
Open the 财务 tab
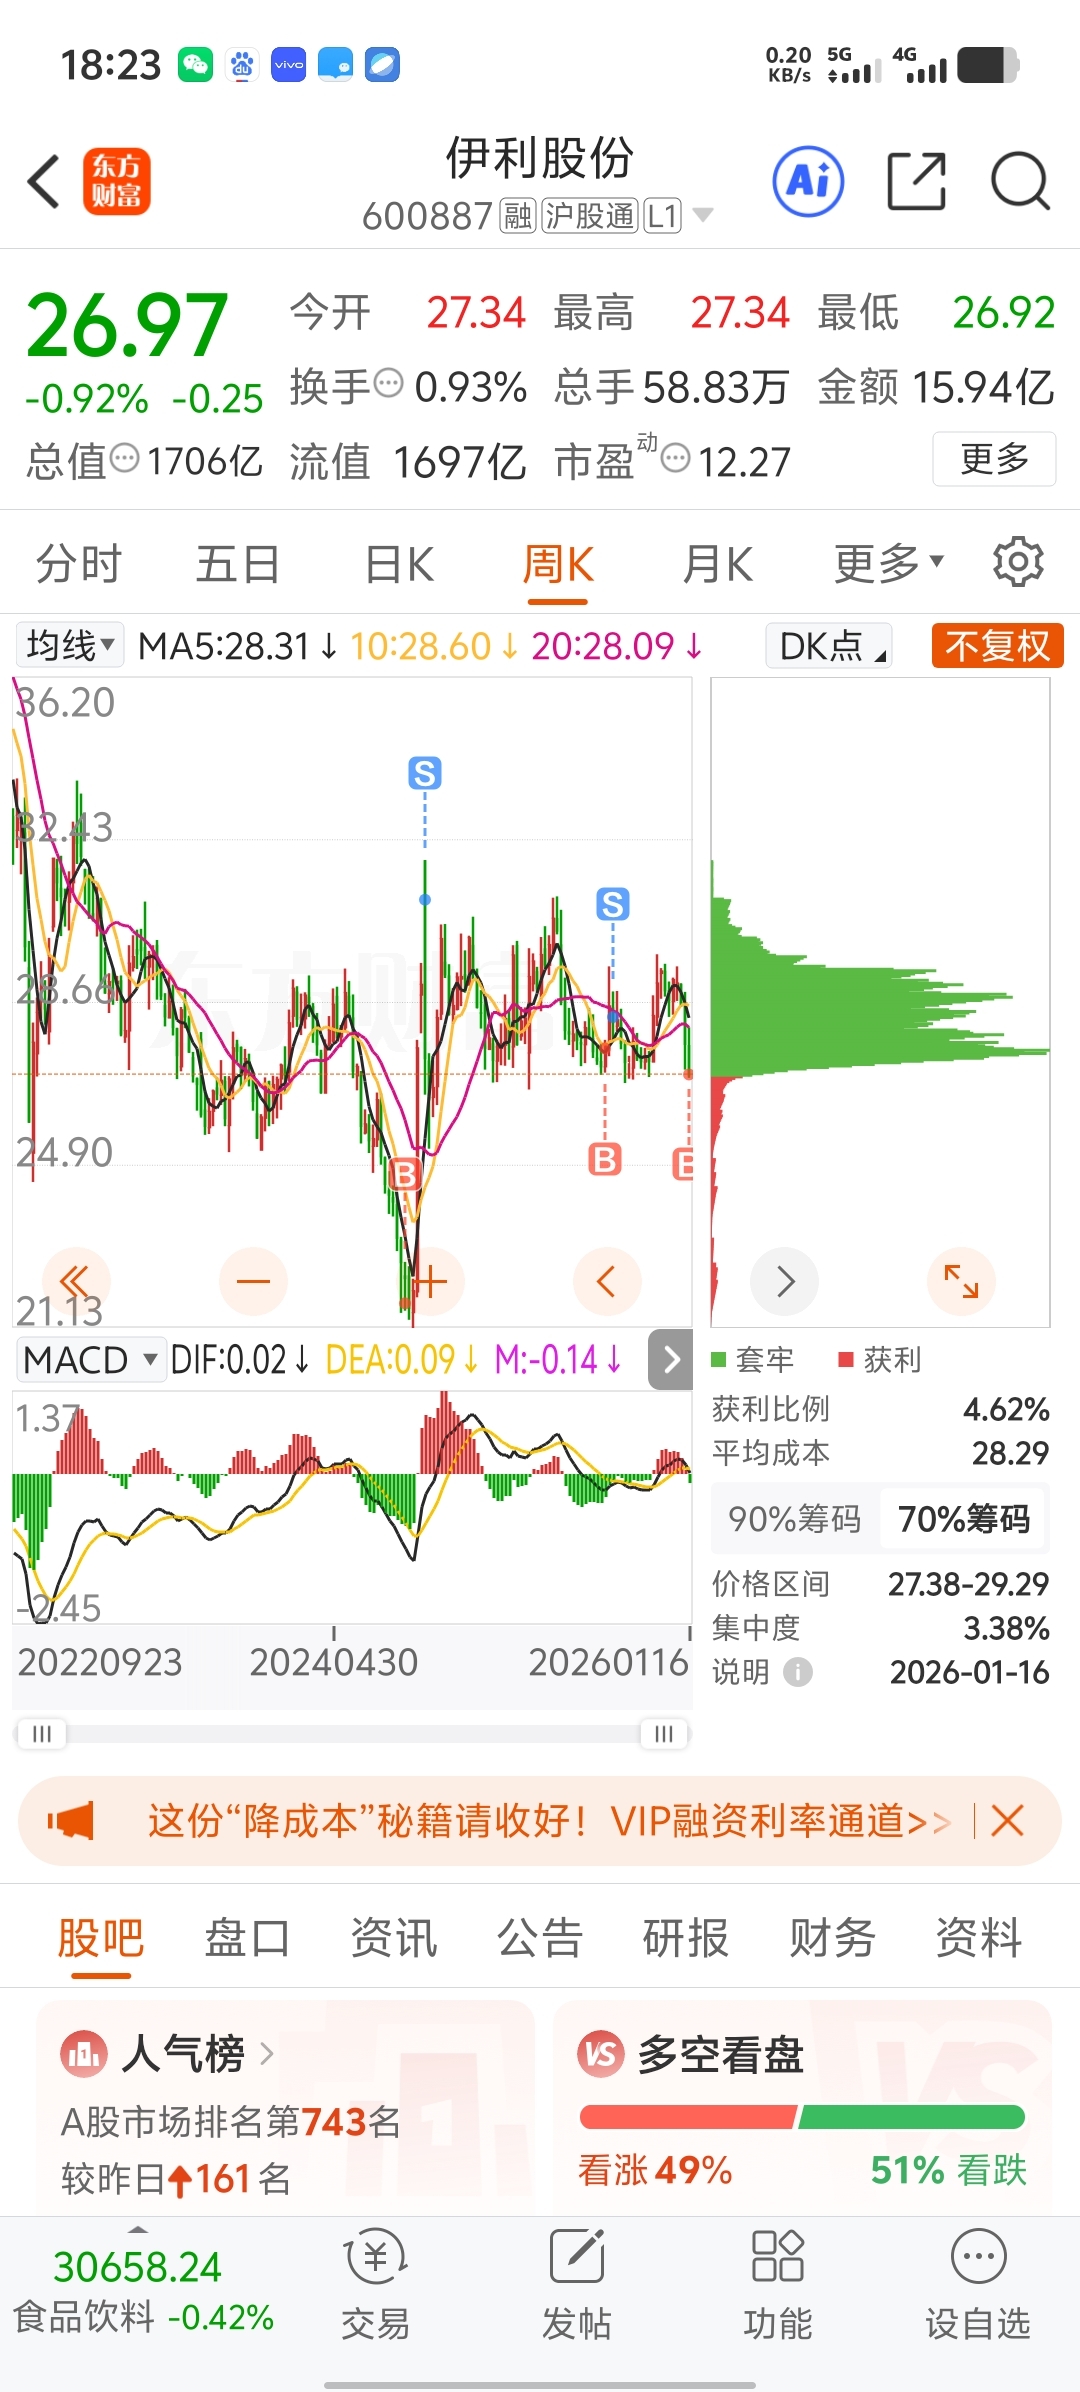[x=832, y=1938]
